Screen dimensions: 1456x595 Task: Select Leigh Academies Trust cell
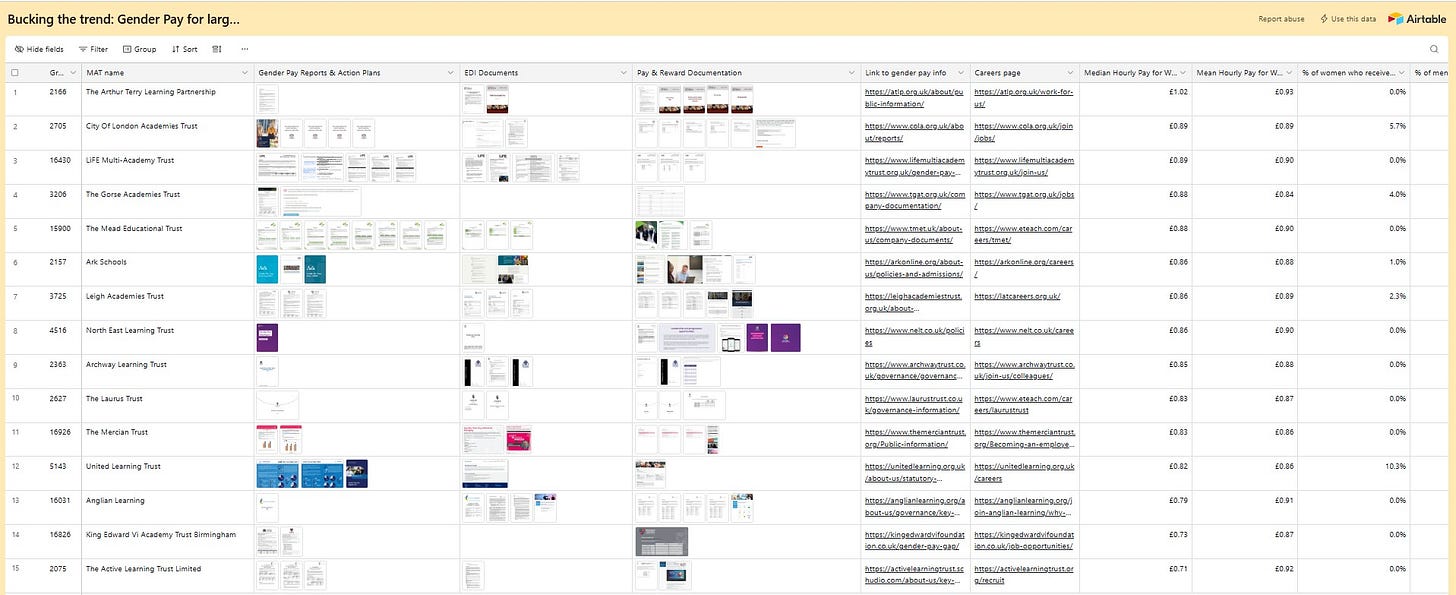(167, 304)
